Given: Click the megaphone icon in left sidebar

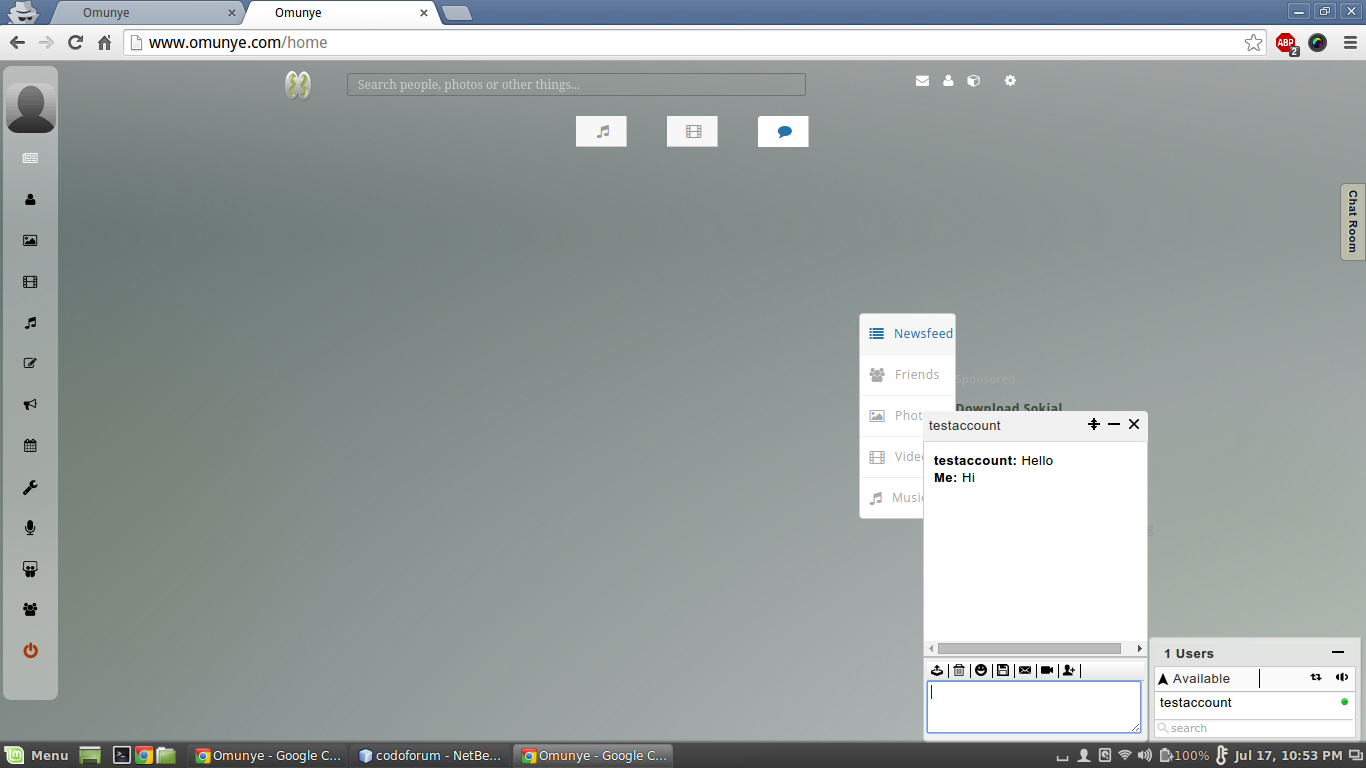Looking at the screenshot, I should 30,405.
